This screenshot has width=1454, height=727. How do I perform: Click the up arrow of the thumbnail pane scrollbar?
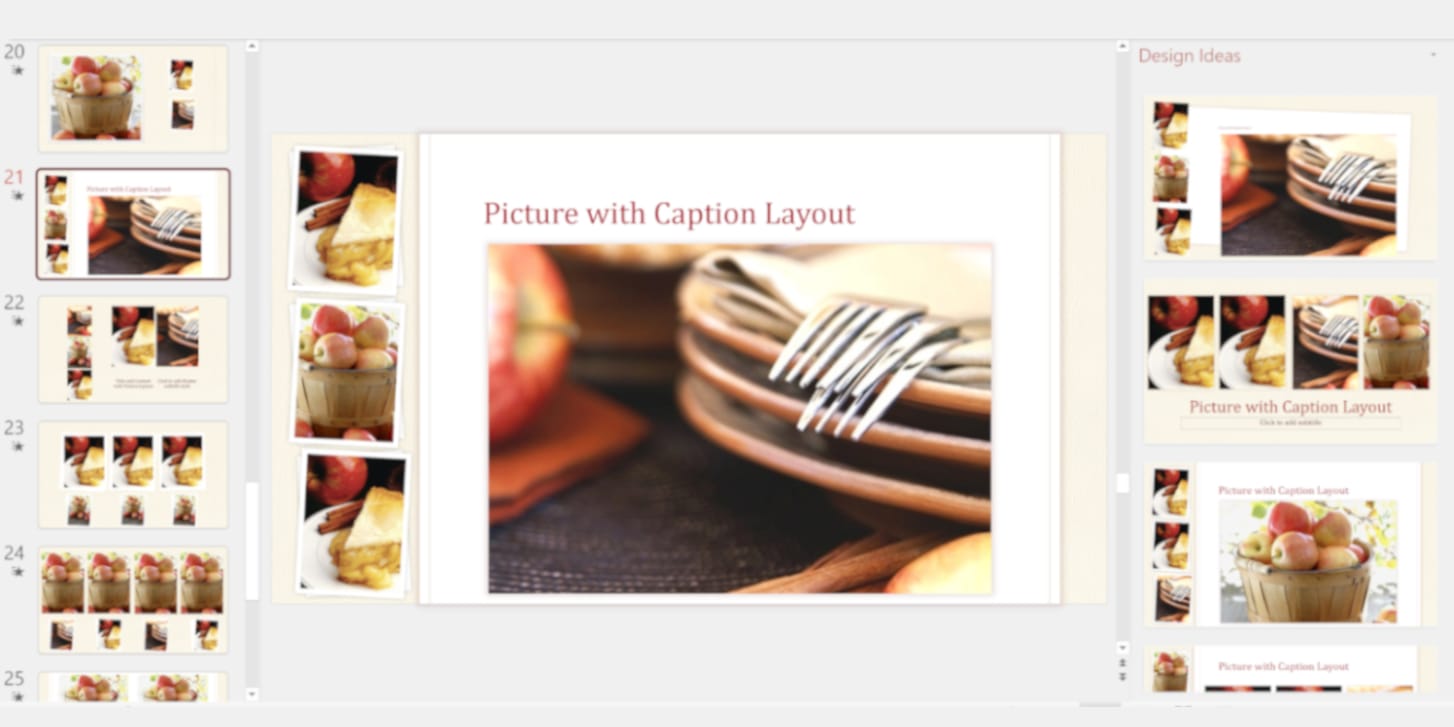click(x=252, y=46)
